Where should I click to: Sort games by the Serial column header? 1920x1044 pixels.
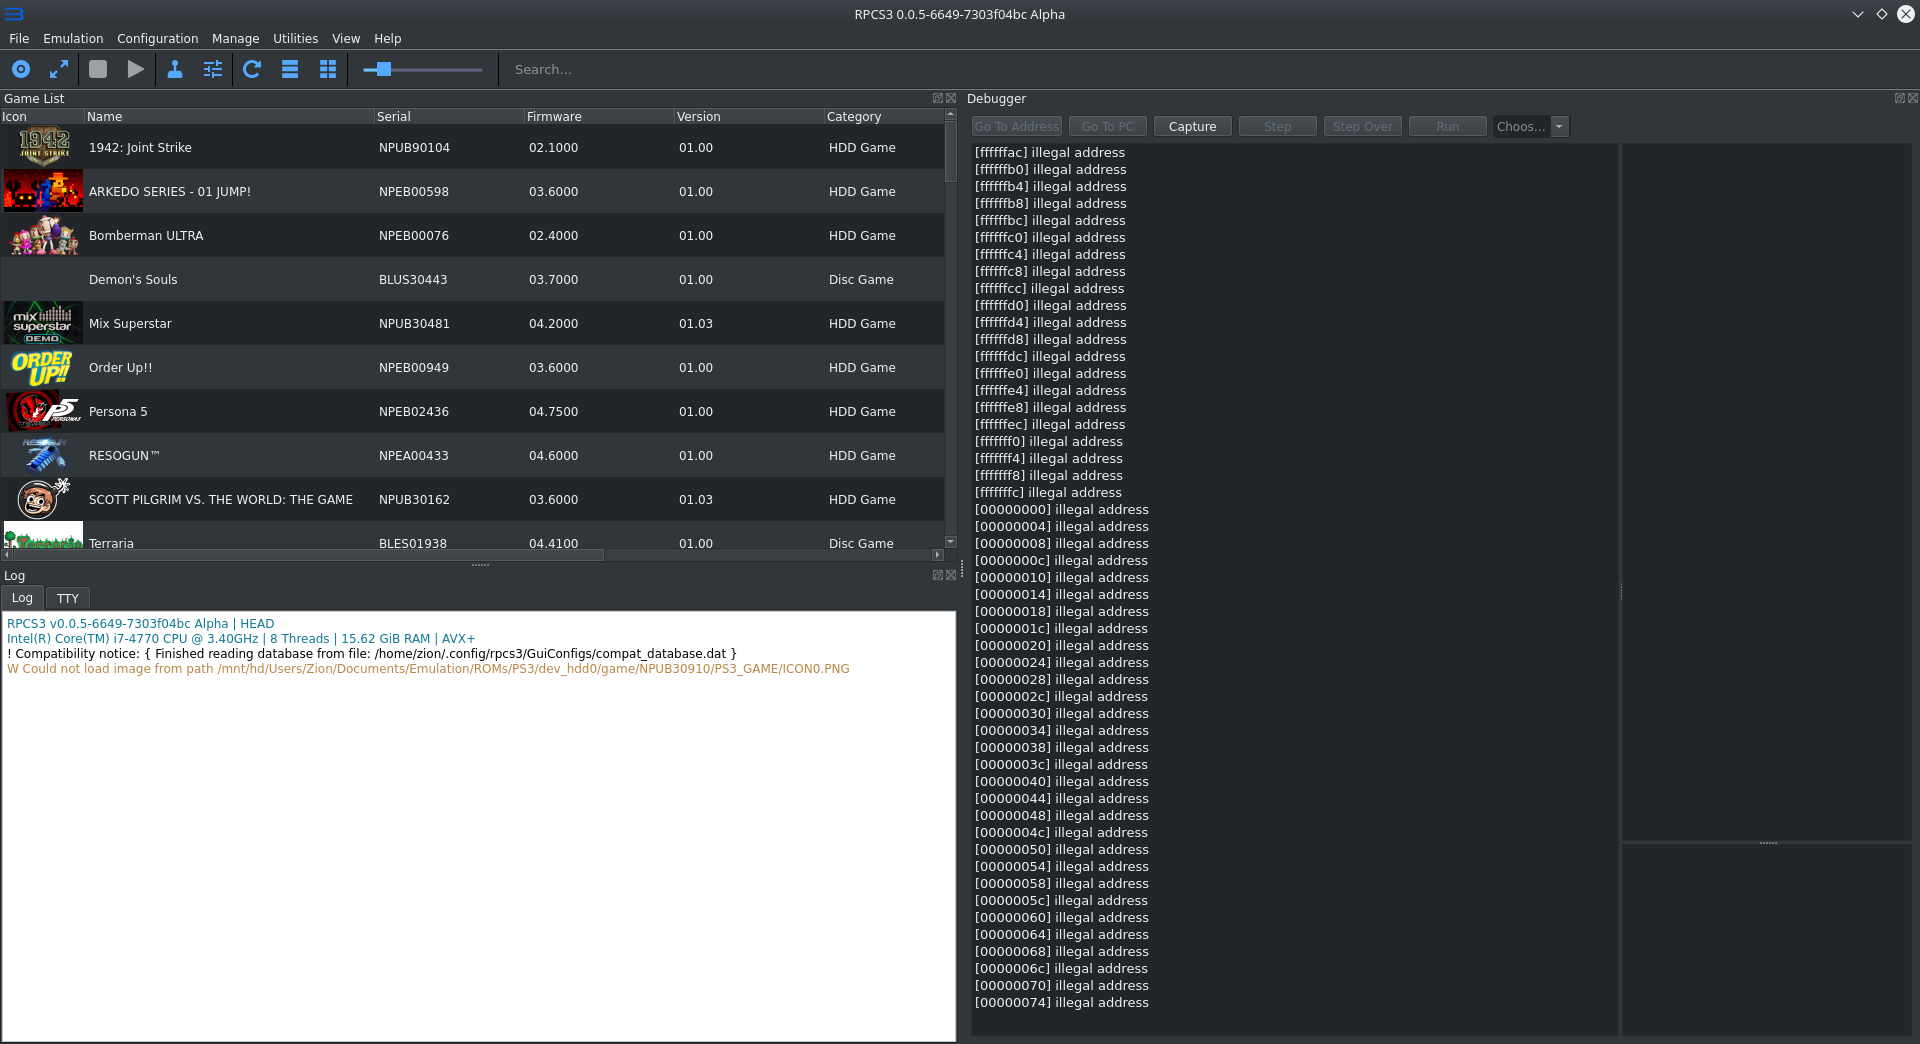393,116
